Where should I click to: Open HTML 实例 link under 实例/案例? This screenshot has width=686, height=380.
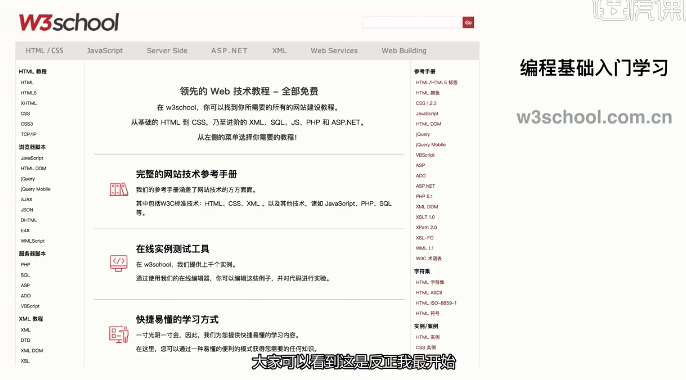[x=428, y=337]
